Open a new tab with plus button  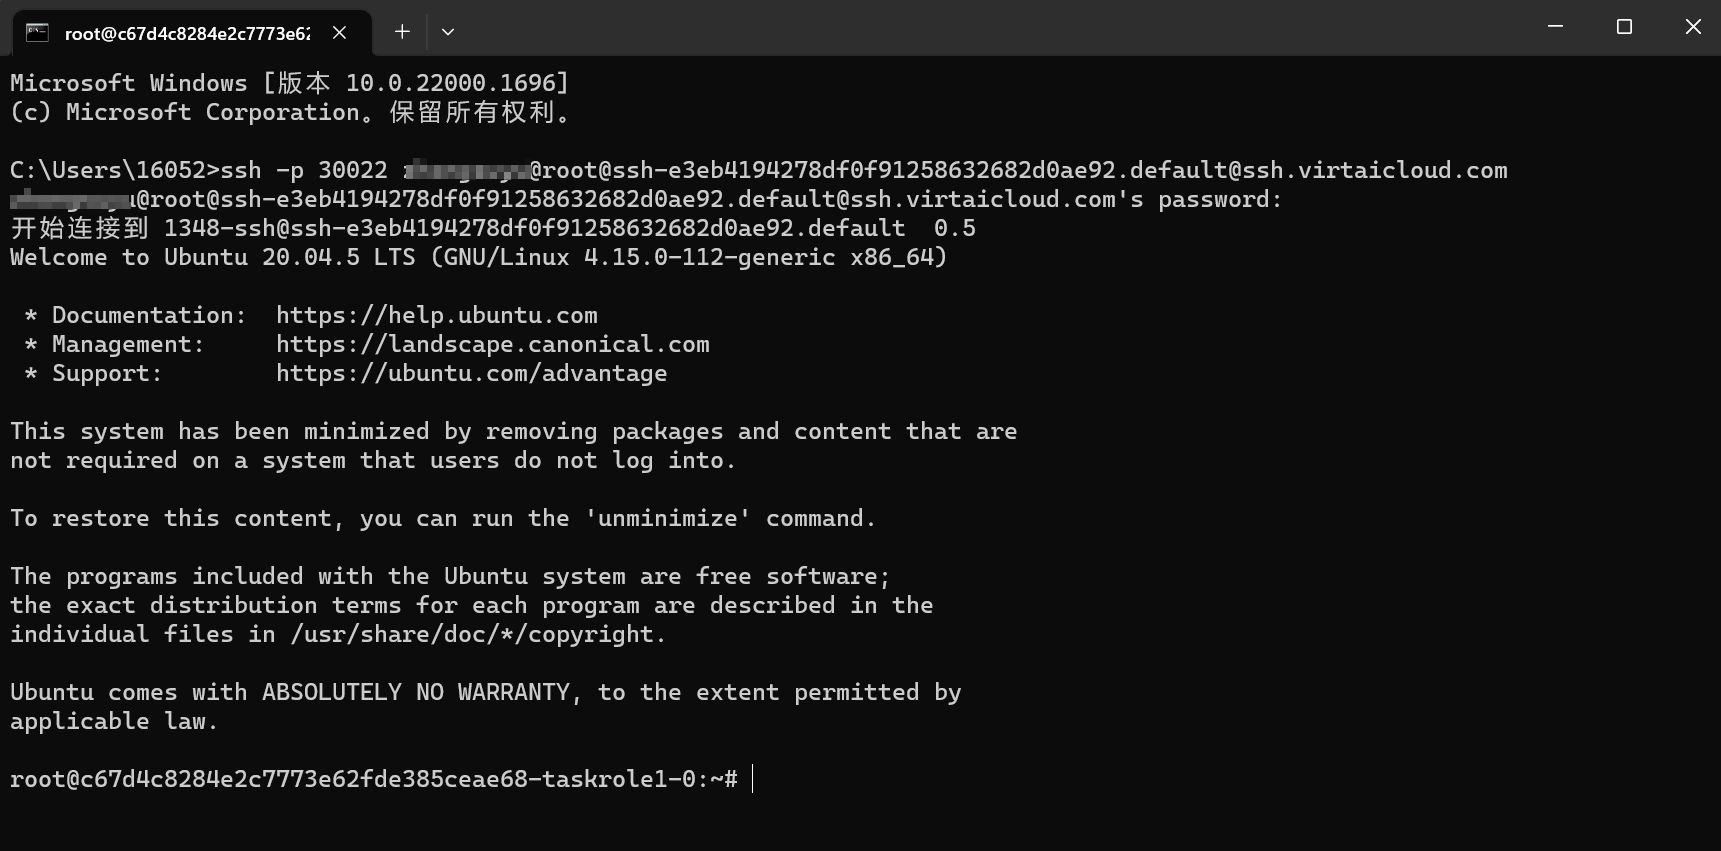click(402, 32)
